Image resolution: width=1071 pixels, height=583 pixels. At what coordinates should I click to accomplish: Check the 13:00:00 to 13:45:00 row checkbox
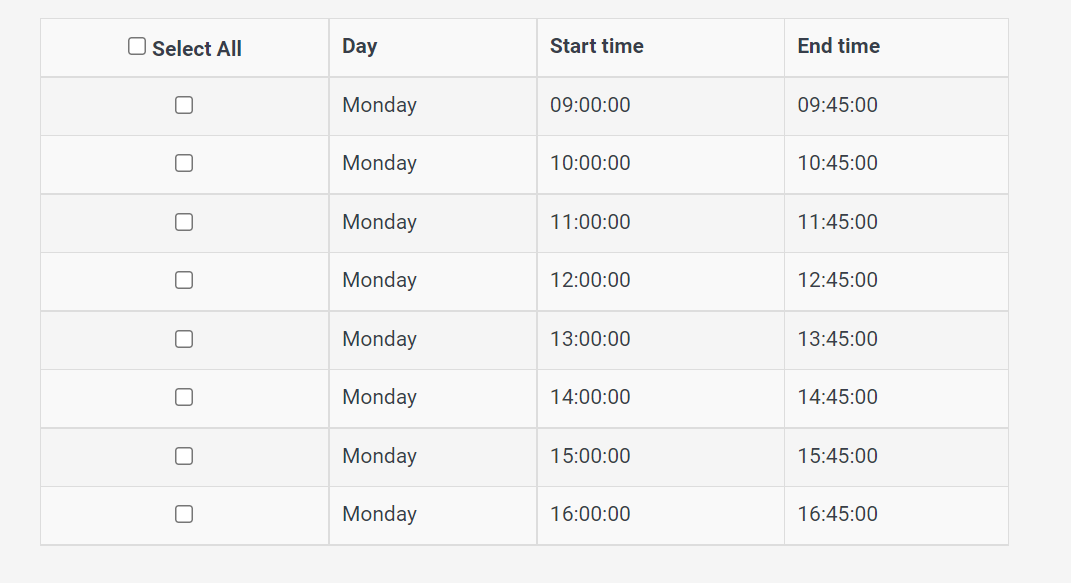pyautogui.click(x=184, y=339)
